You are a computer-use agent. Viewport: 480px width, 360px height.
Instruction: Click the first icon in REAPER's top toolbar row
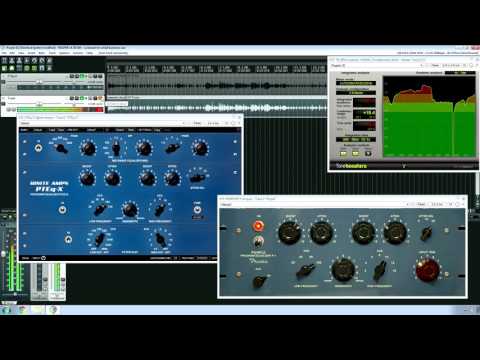[4, 60]
